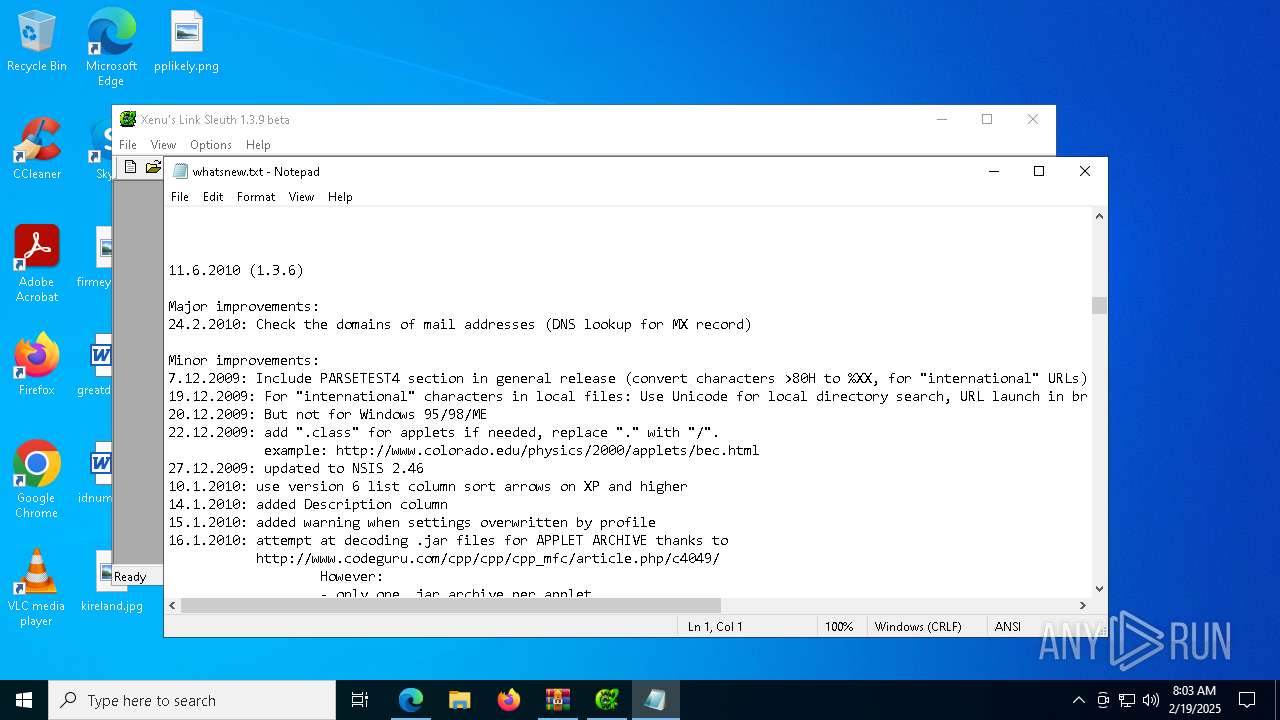This screenshot has width=1280, height=720.
Task: Minimize the Notepad window
Action: pyautogui.click(x=993, y=171)
